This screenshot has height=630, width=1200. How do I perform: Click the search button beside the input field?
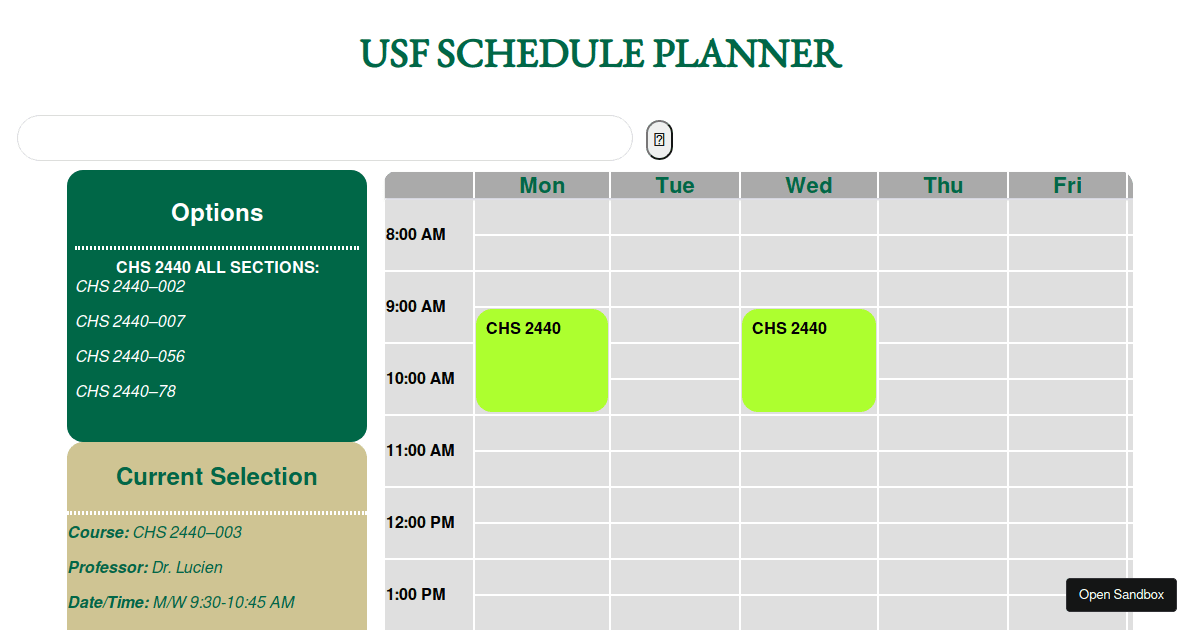(x=658, y=139)
